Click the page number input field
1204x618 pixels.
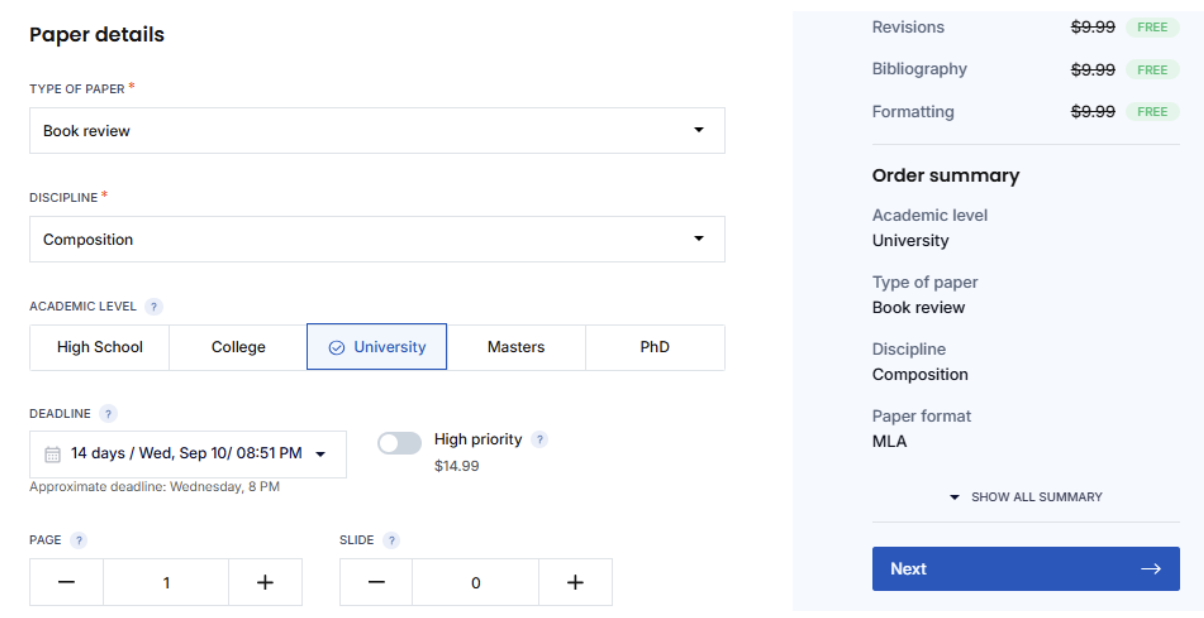[x=166, y=581]
